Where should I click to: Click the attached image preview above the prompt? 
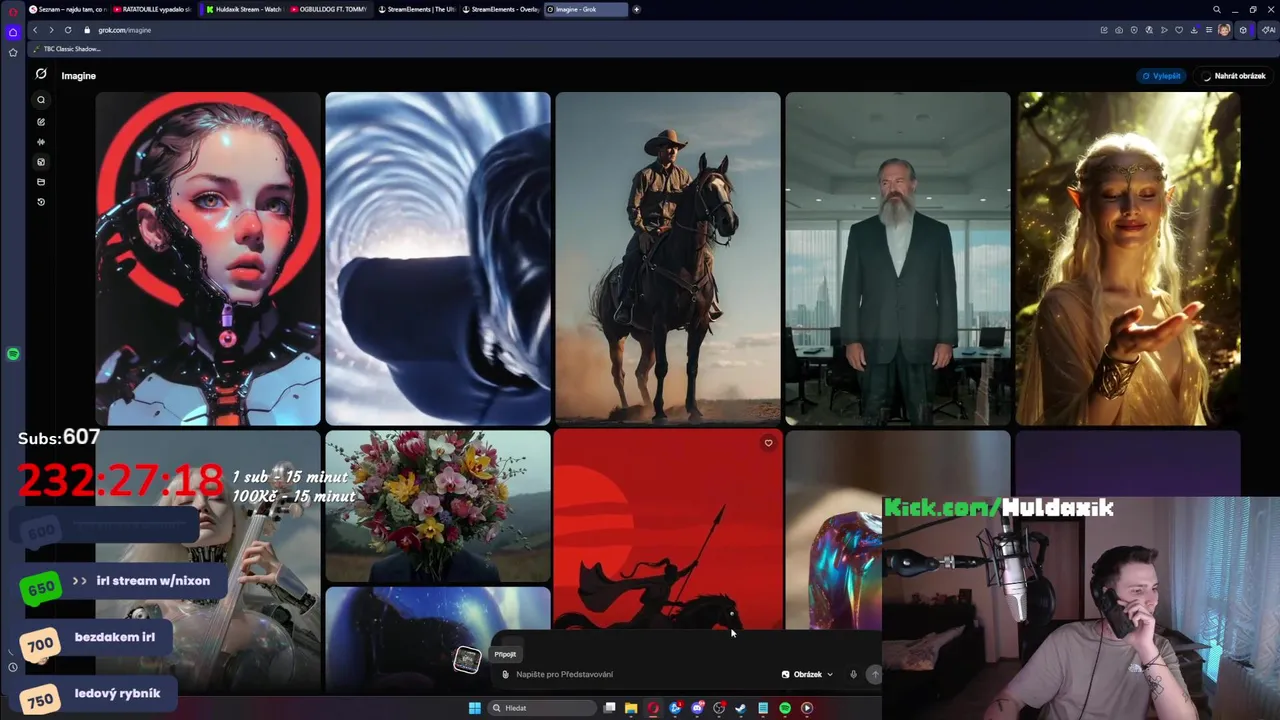[467, 659]
